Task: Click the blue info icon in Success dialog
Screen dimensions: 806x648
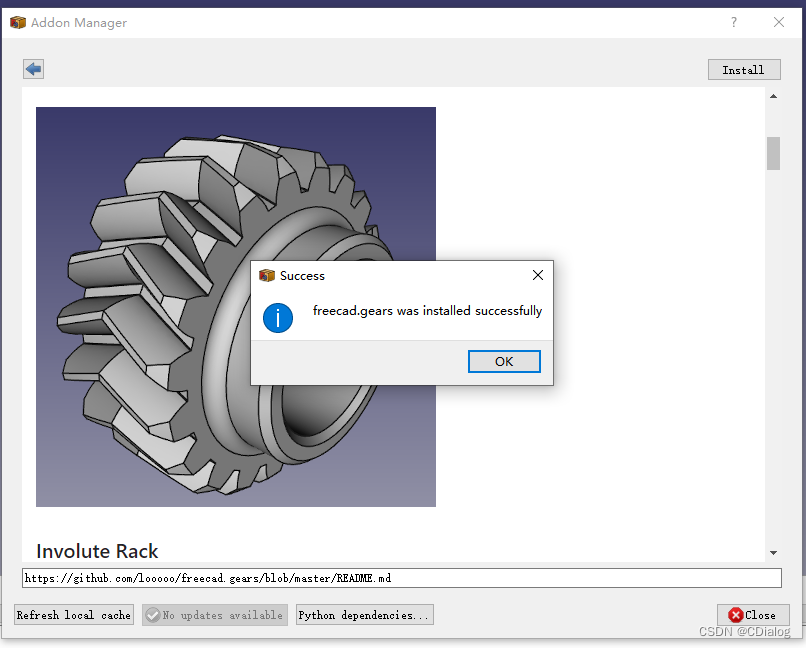Action: tap(278, 318)
